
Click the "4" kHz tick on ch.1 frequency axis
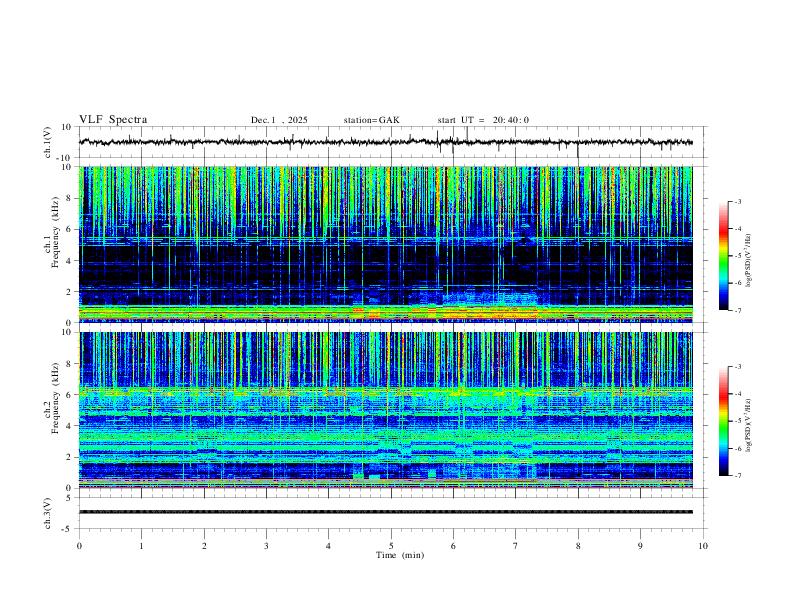coord(70,261)
